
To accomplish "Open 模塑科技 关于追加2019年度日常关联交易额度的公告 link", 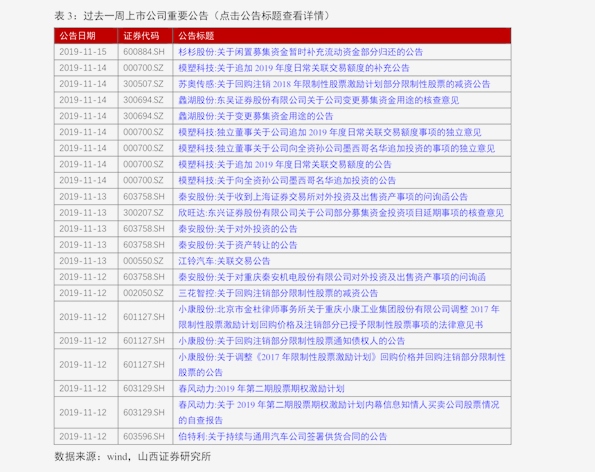I will (285, 164).
